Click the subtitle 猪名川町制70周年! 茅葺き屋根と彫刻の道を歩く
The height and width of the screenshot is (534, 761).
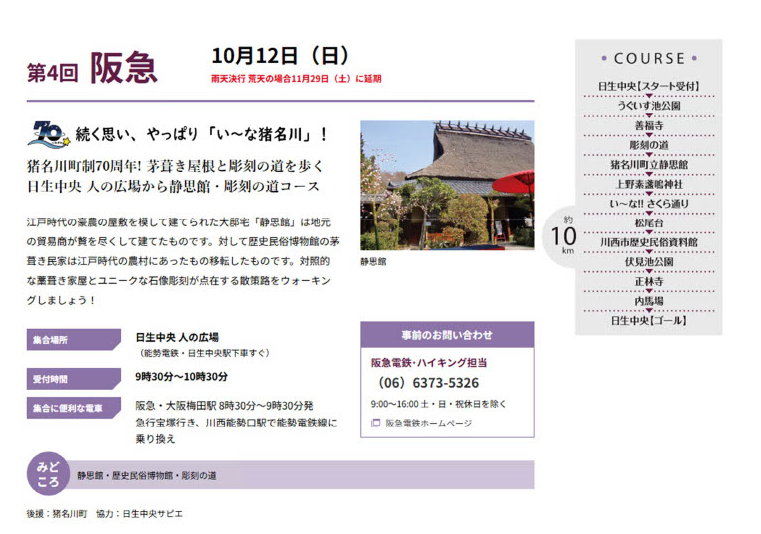pyautogui.click(x=175, y=166)
